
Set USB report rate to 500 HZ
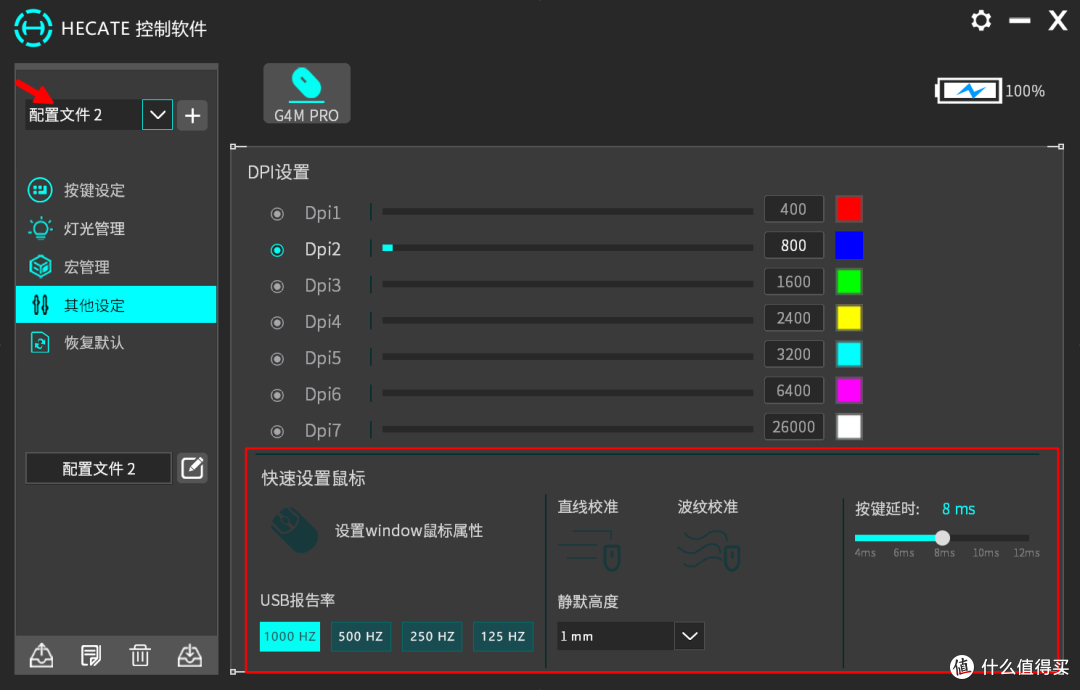pos(361,636)
